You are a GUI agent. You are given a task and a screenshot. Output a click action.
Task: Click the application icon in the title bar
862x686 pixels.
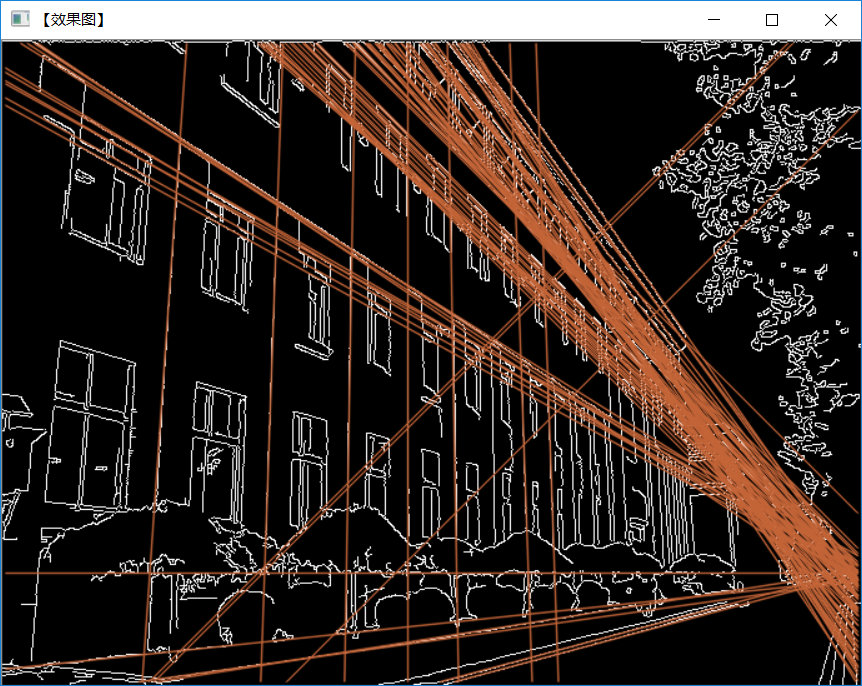(x=18, y=20)
